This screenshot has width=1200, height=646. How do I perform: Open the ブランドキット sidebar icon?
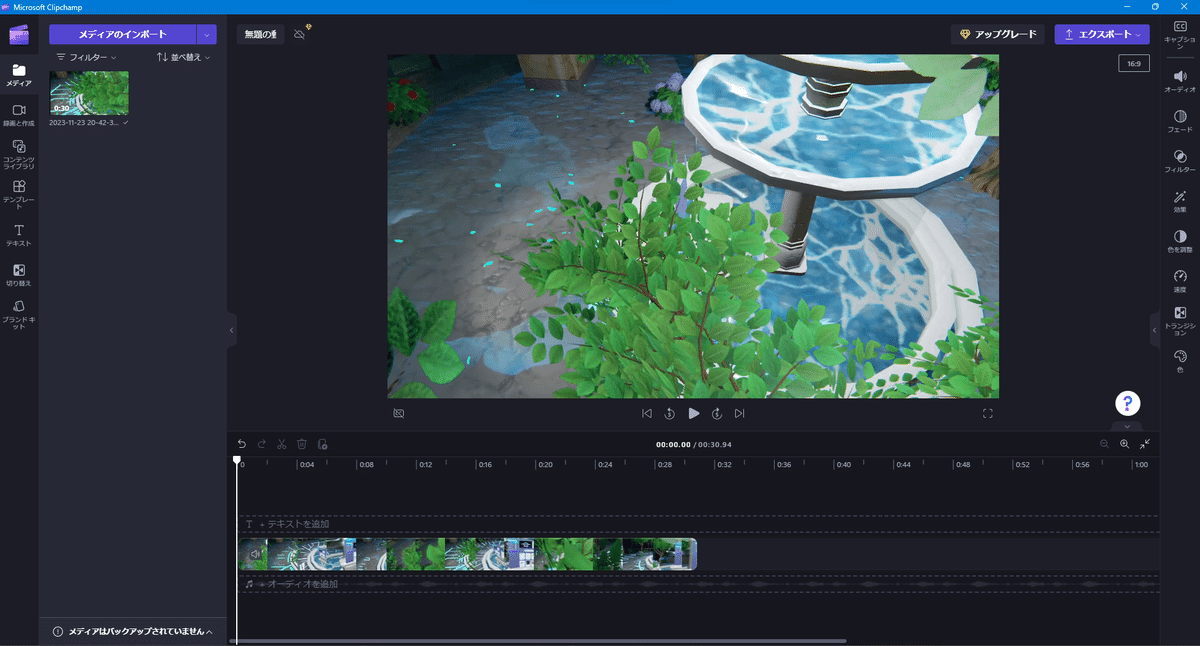tap(19, 314)
